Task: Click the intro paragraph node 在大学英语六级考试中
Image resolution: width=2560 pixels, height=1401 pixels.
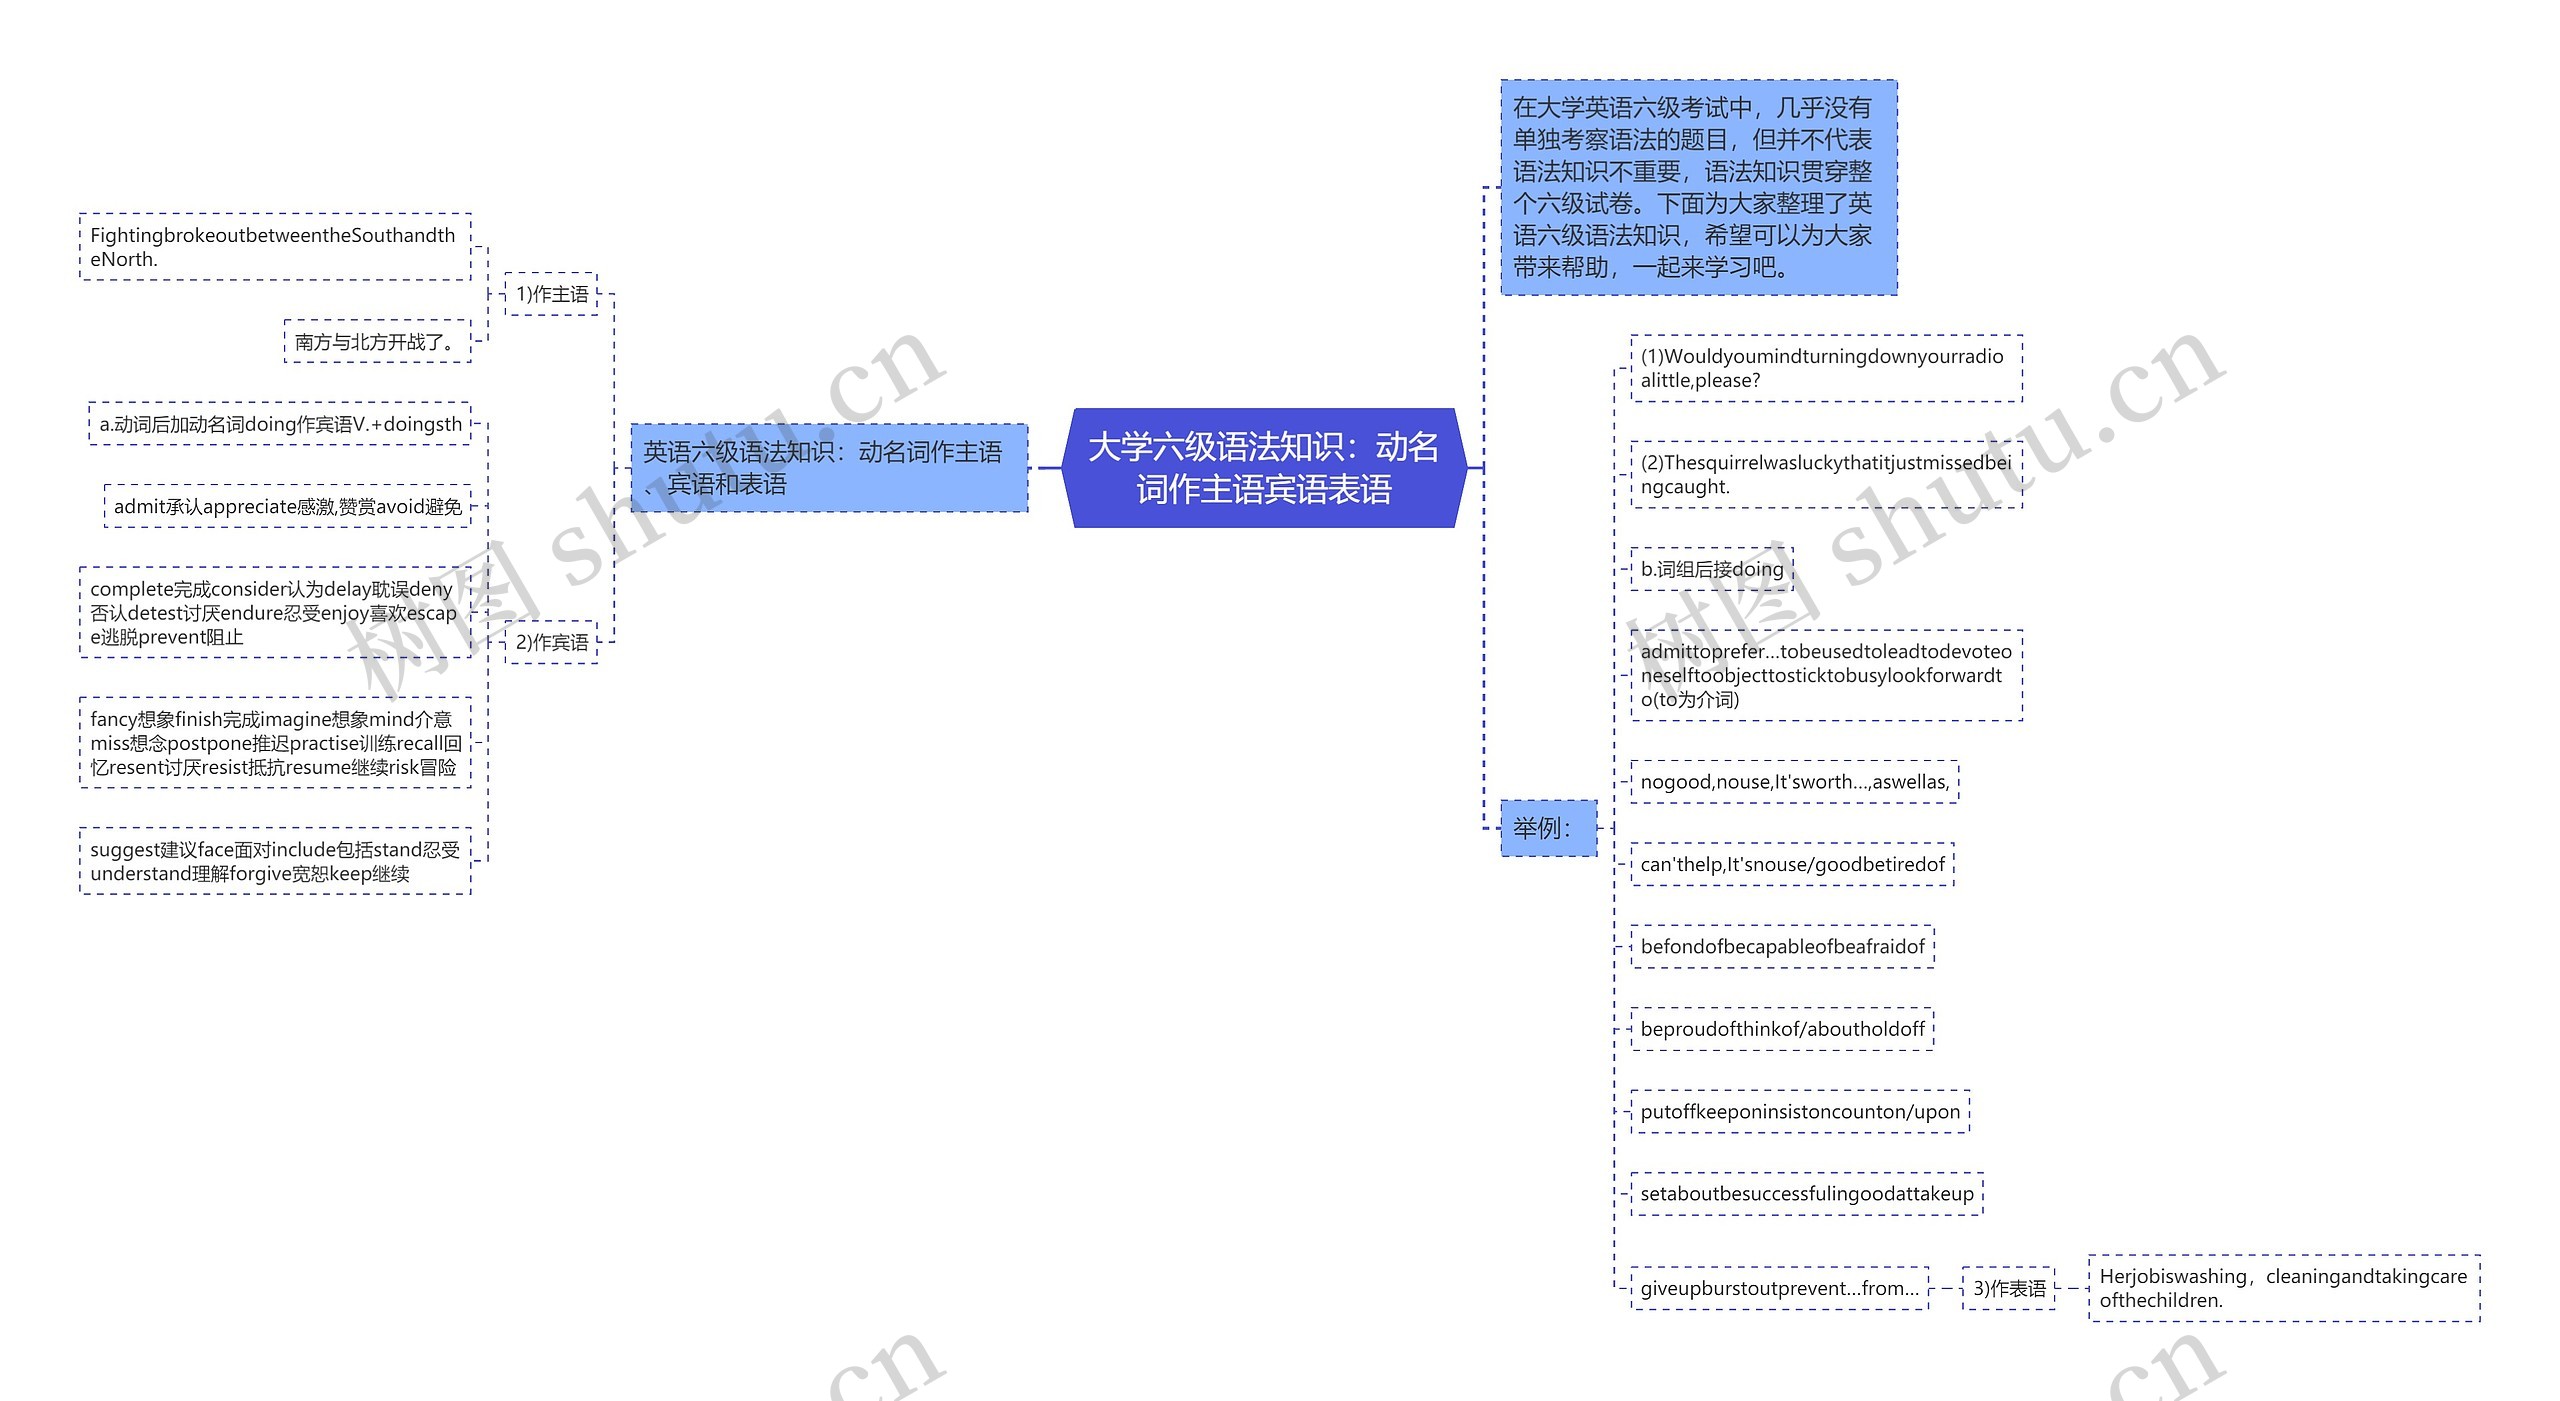Action: [x=1698, y=187]
